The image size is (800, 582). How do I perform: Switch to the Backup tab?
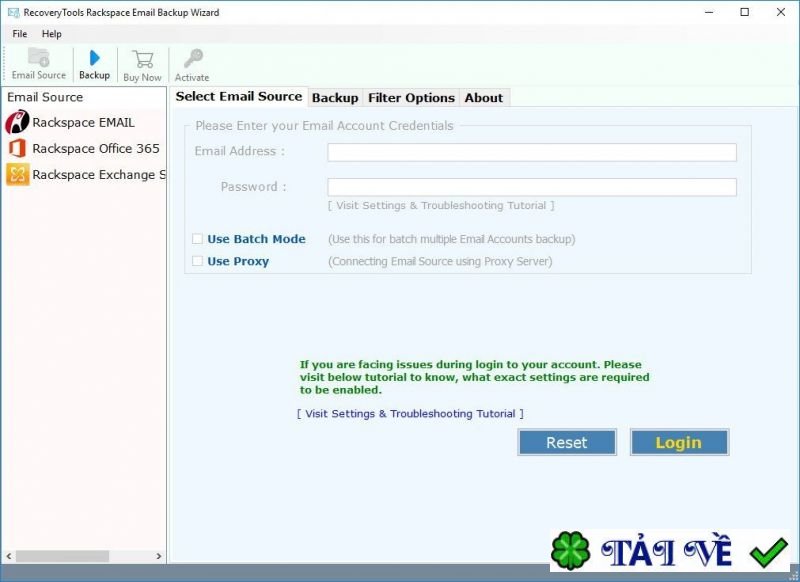(335, 98)
